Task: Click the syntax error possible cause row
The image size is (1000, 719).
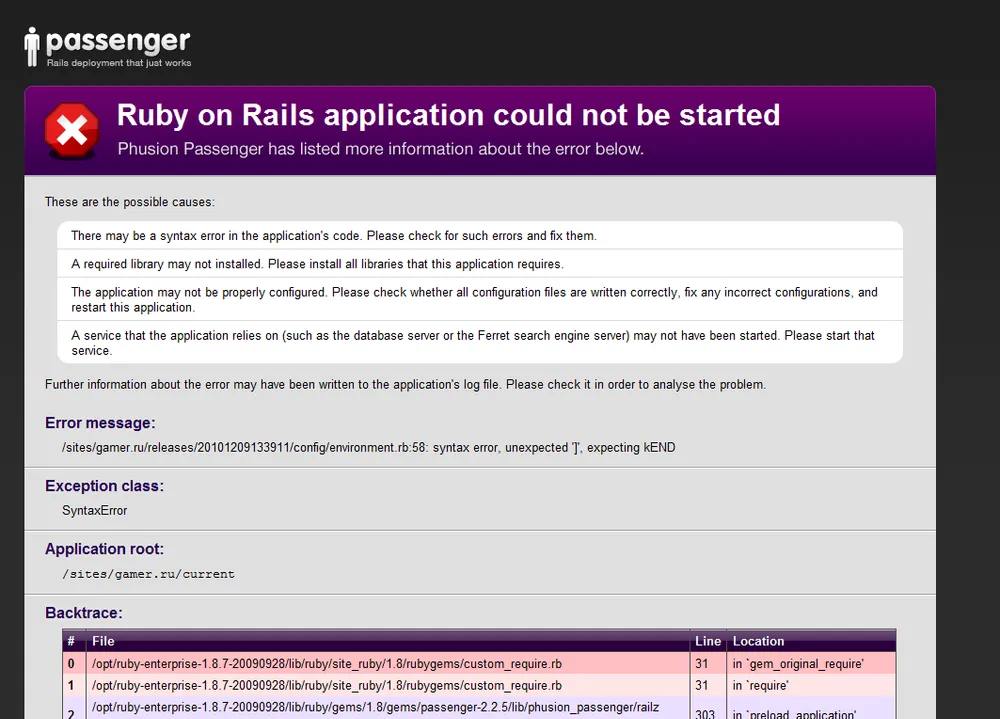Action: [x=480, y=235]
